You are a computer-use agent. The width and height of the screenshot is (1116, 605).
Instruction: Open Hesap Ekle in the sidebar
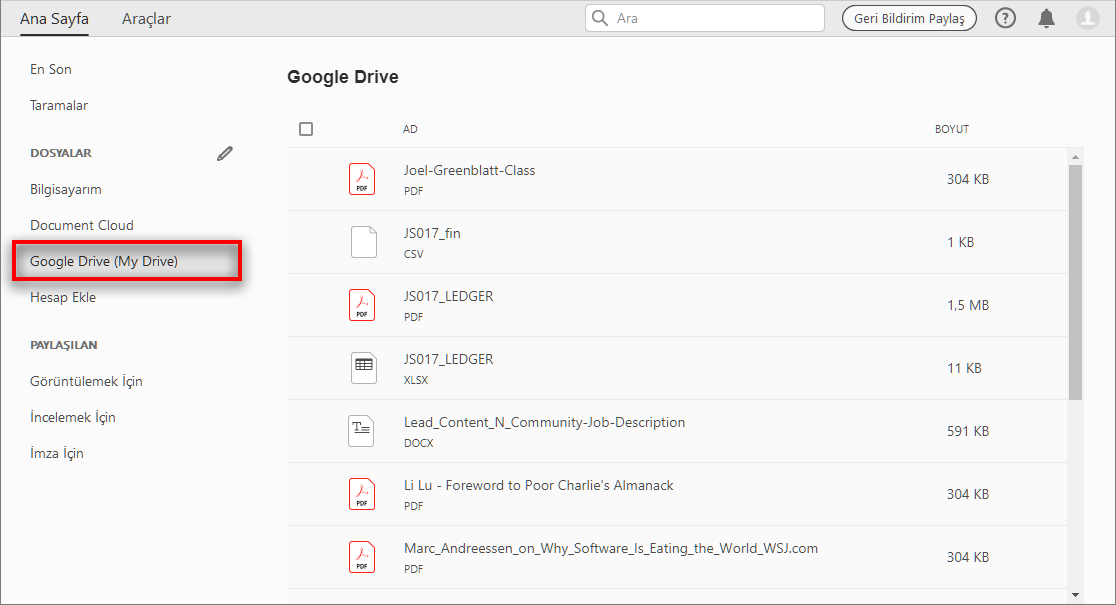[63, 297]
